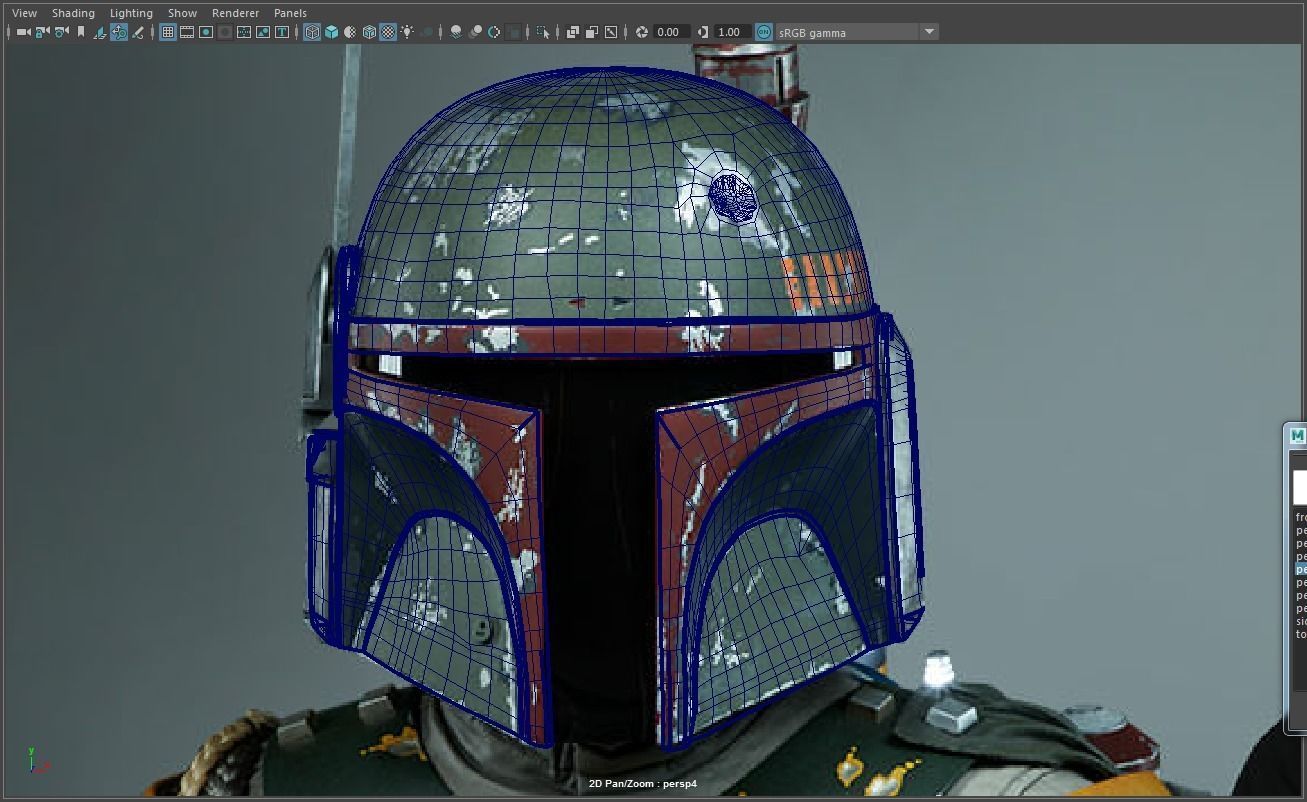
Task: Click the Multisample Anti-aliasing icon
Action: pyautogui.click(x=494, y=32)
